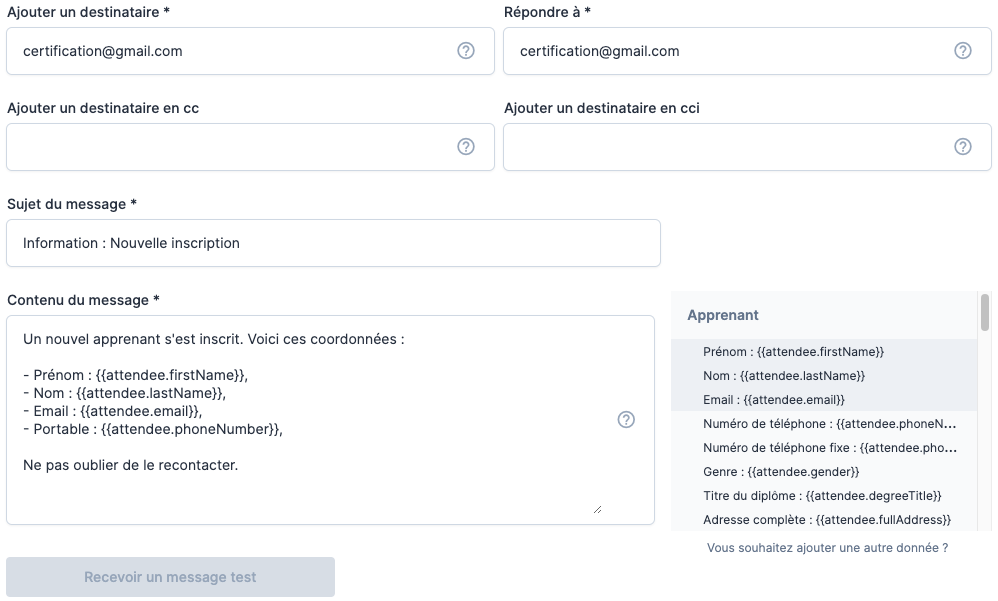Focus the empty cci recipient field
This screenshot has height=601, width=998.
(727, 147)
